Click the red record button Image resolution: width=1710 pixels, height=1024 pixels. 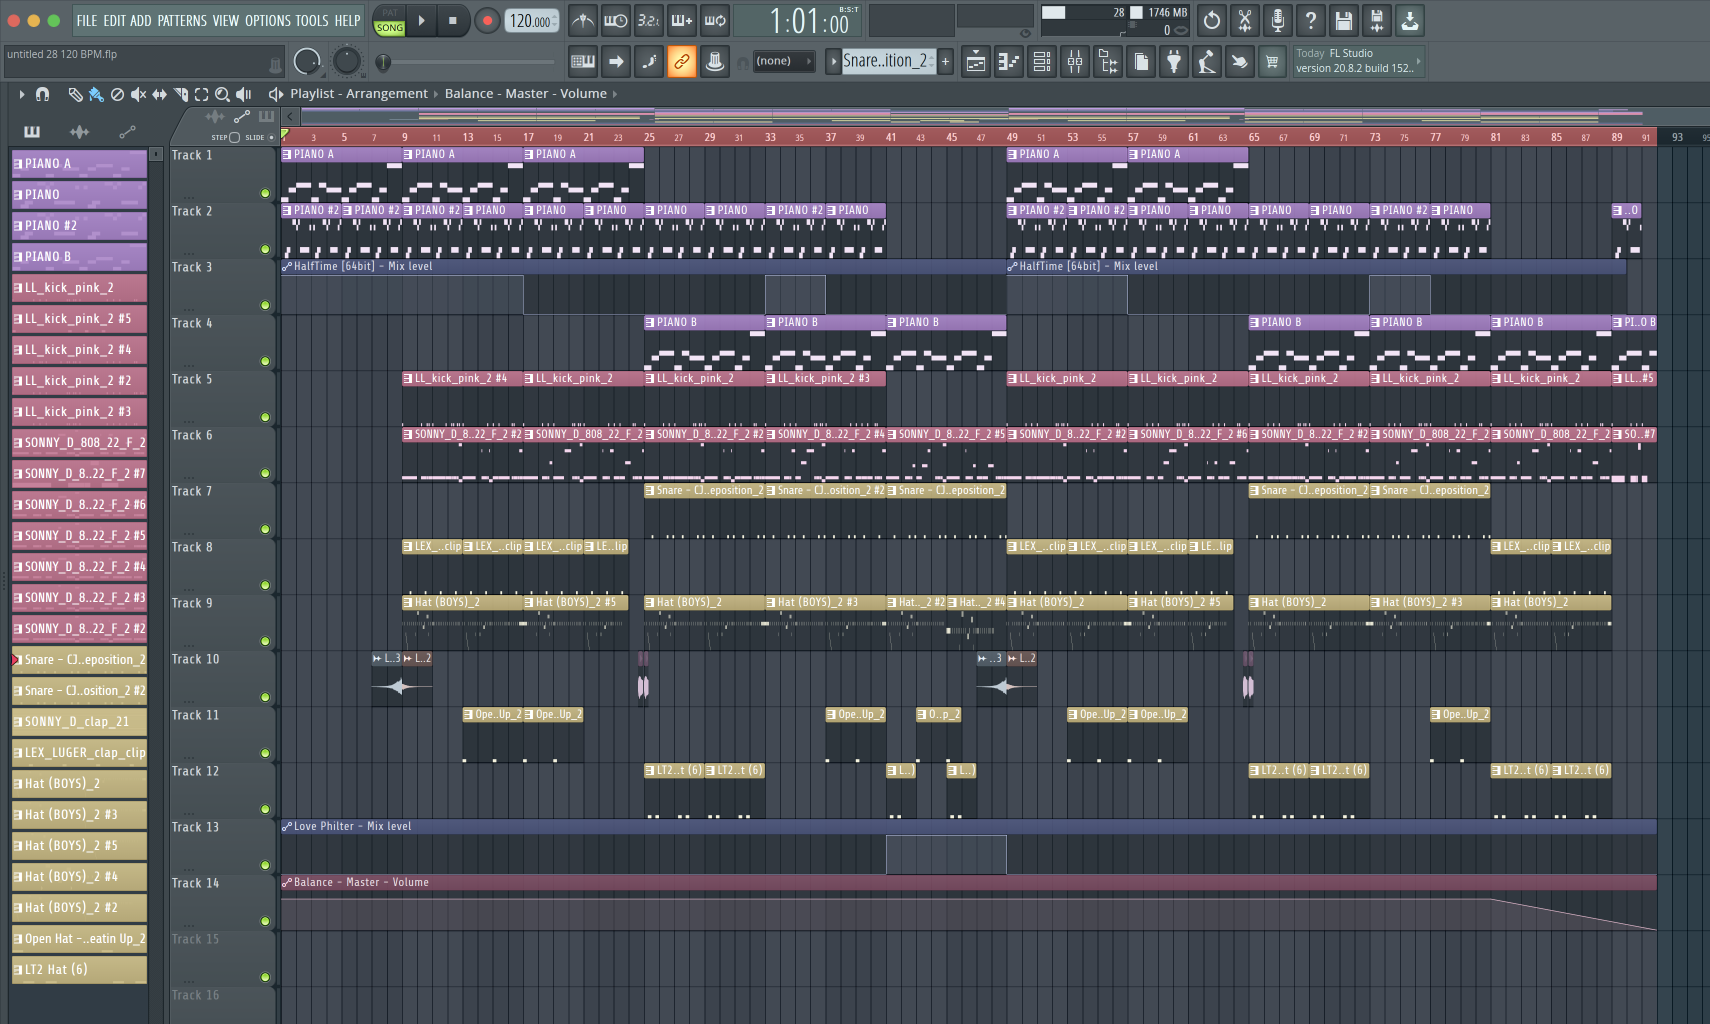tap(487, 20)
